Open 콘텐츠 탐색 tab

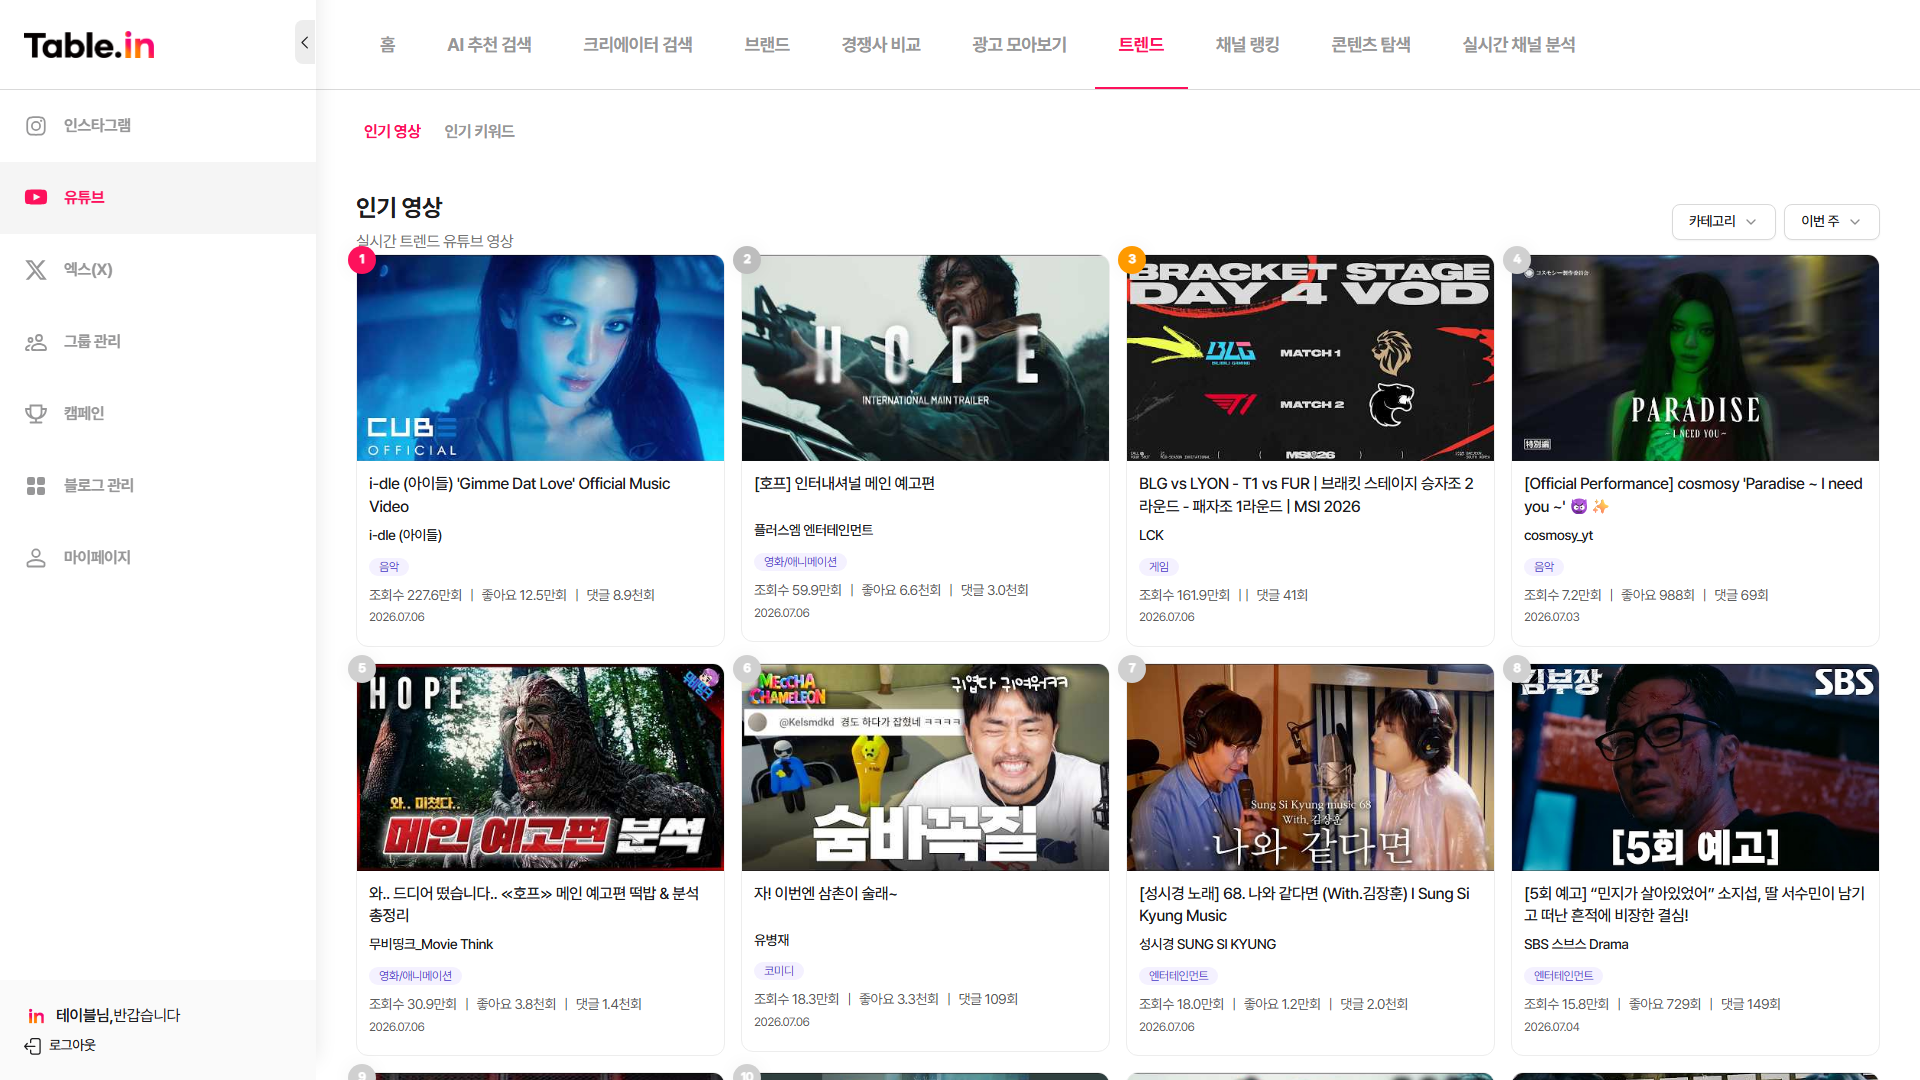(1371, 45)
